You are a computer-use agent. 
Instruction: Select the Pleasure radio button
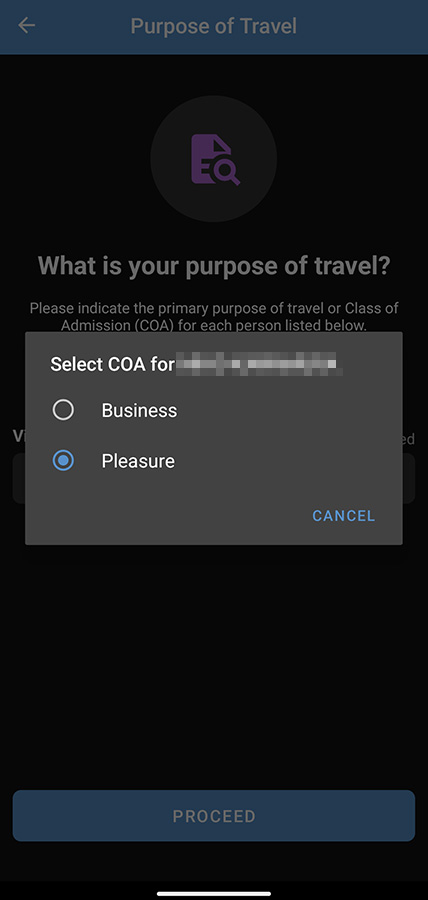click(63, 461)
